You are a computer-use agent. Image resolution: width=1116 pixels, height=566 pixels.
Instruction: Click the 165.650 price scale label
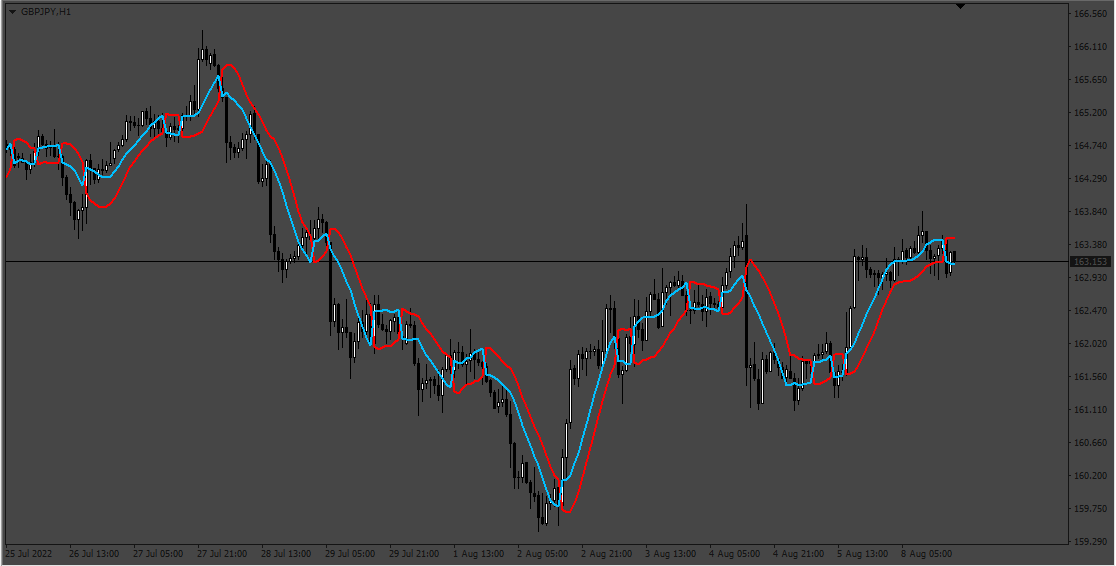1090,80
